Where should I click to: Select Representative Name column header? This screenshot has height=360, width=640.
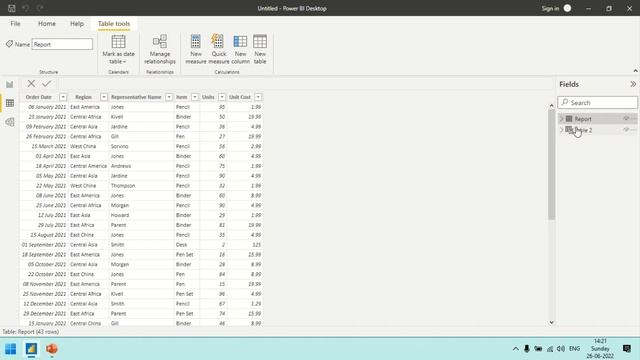136,97
